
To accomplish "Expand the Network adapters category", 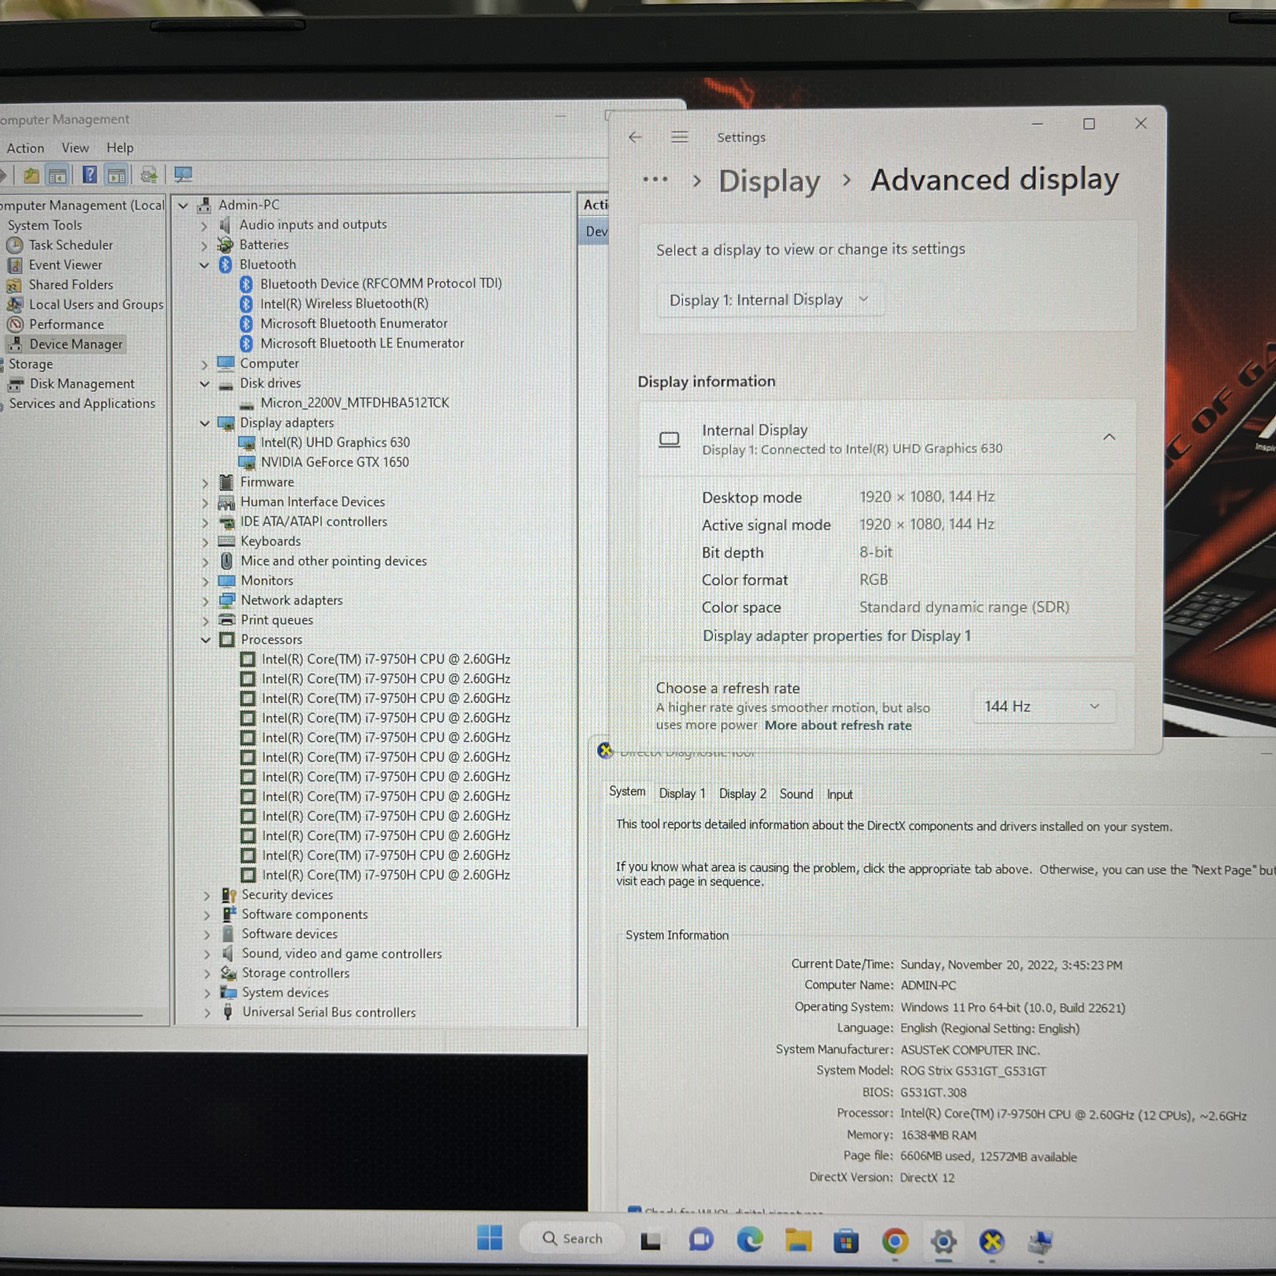I will click(206, 601).
